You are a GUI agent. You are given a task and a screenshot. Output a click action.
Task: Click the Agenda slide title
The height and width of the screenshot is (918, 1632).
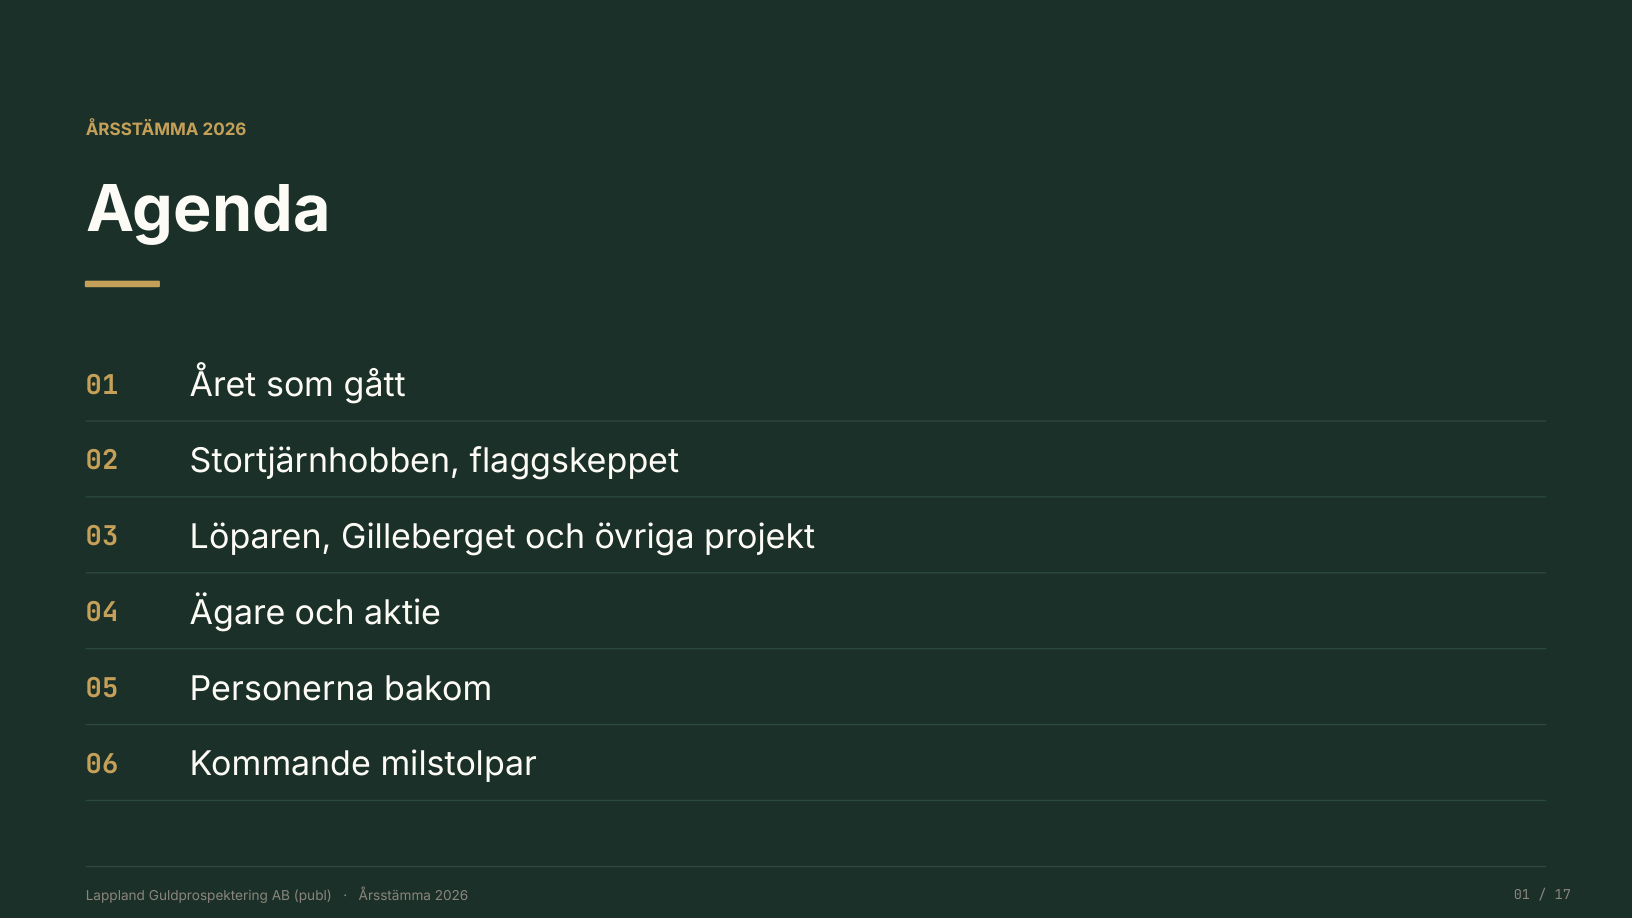(x=208, y=209)
